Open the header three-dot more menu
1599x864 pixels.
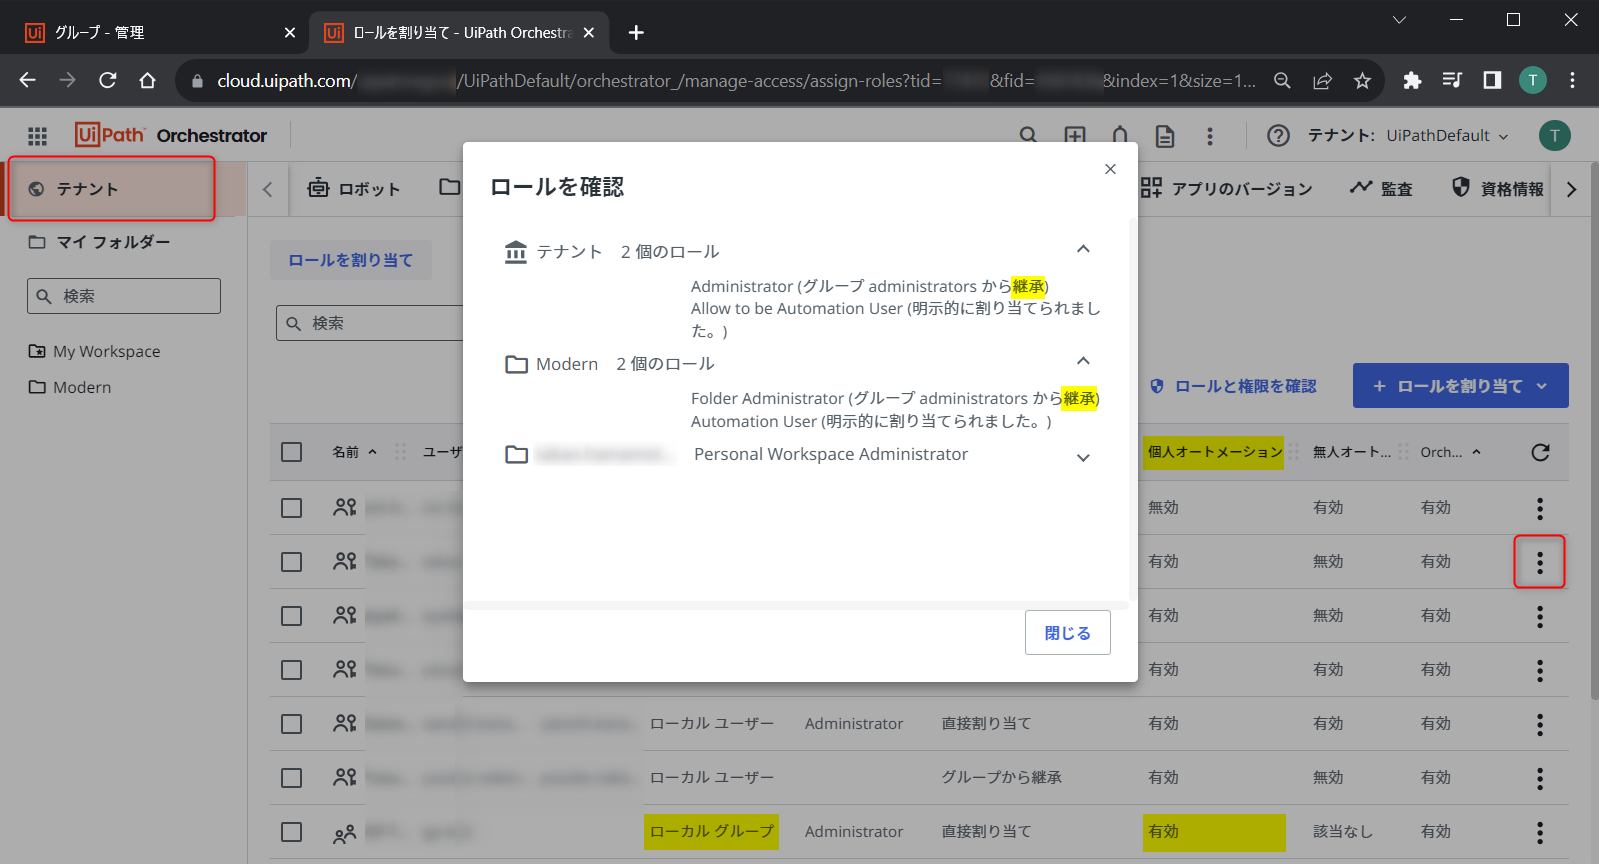[1210, 136]
